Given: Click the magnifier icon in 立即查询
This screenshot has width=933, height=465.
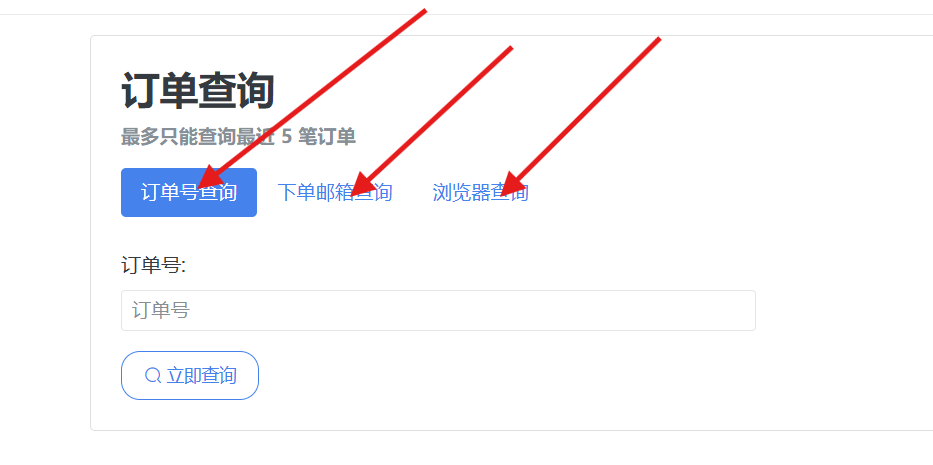Looking at the screenshot, I should click(153, 375).
